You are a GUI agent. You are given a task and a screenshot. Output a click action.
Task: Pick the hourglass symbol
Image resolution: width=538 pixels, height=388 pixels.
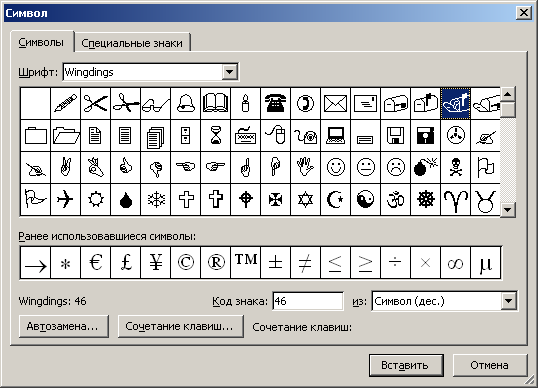tap(216, 136)
